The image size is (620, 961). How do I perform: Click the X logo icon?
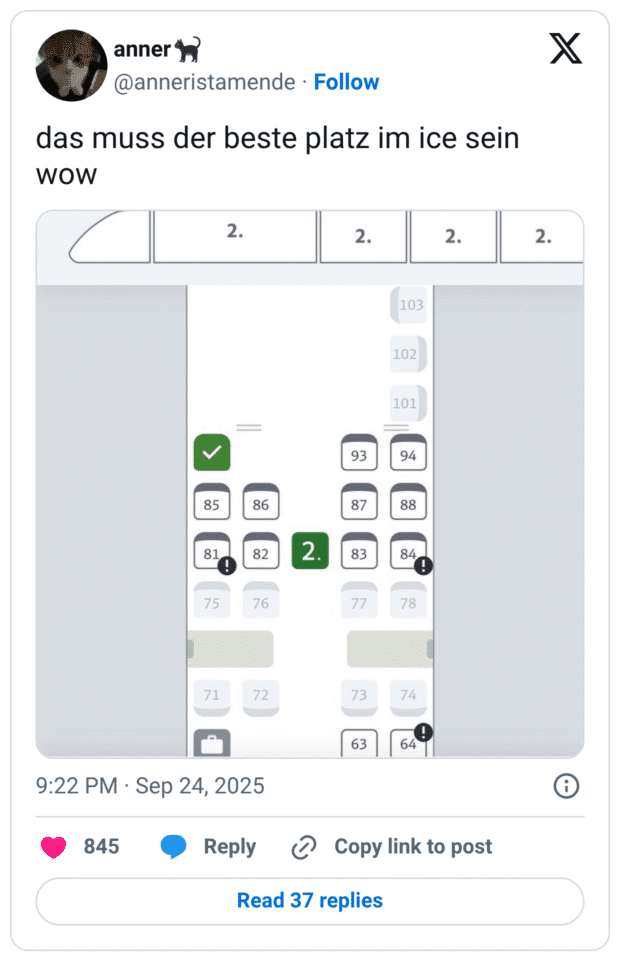(565, 48)
